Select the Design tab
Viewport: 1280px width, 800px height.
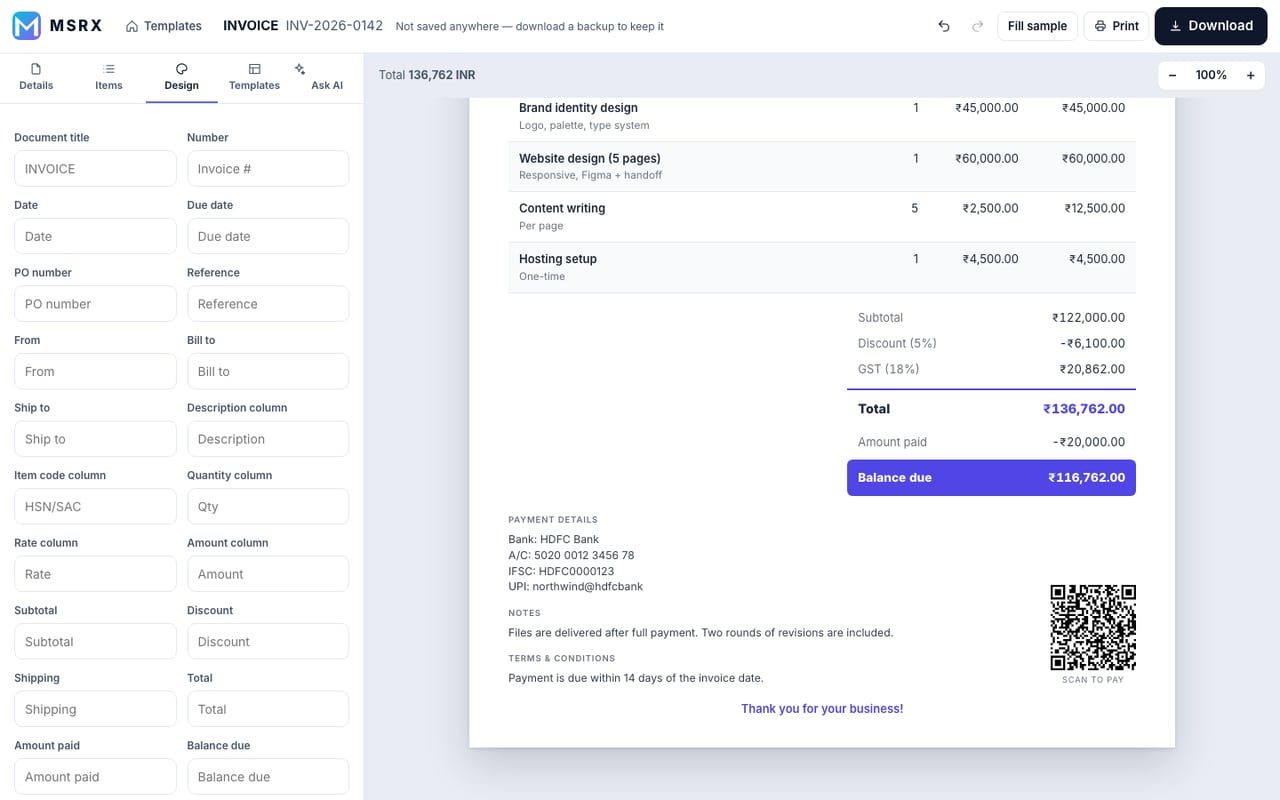tap(181, 77)
